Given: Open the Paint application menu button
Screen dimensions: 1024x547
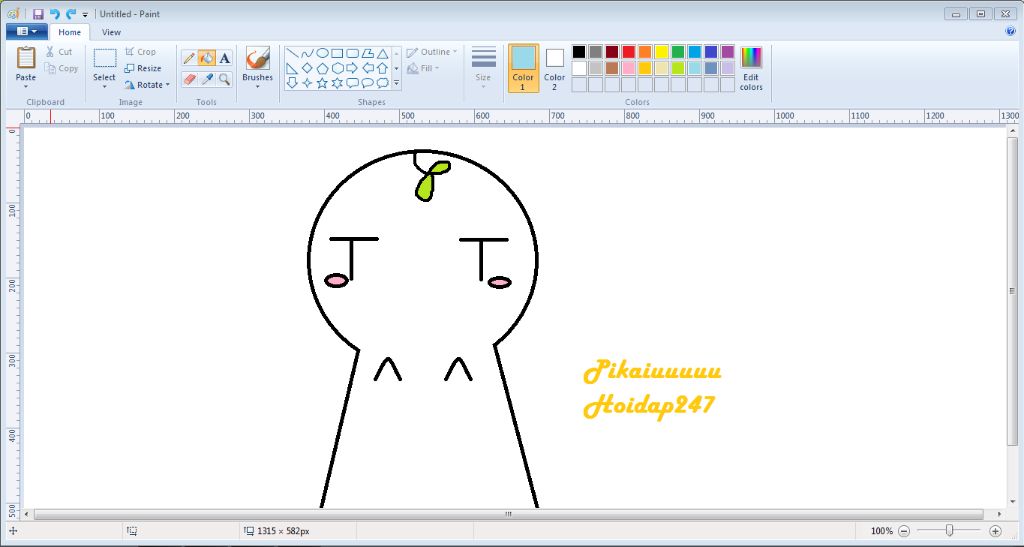Looking at the screenshot, I should click(26, 31).
